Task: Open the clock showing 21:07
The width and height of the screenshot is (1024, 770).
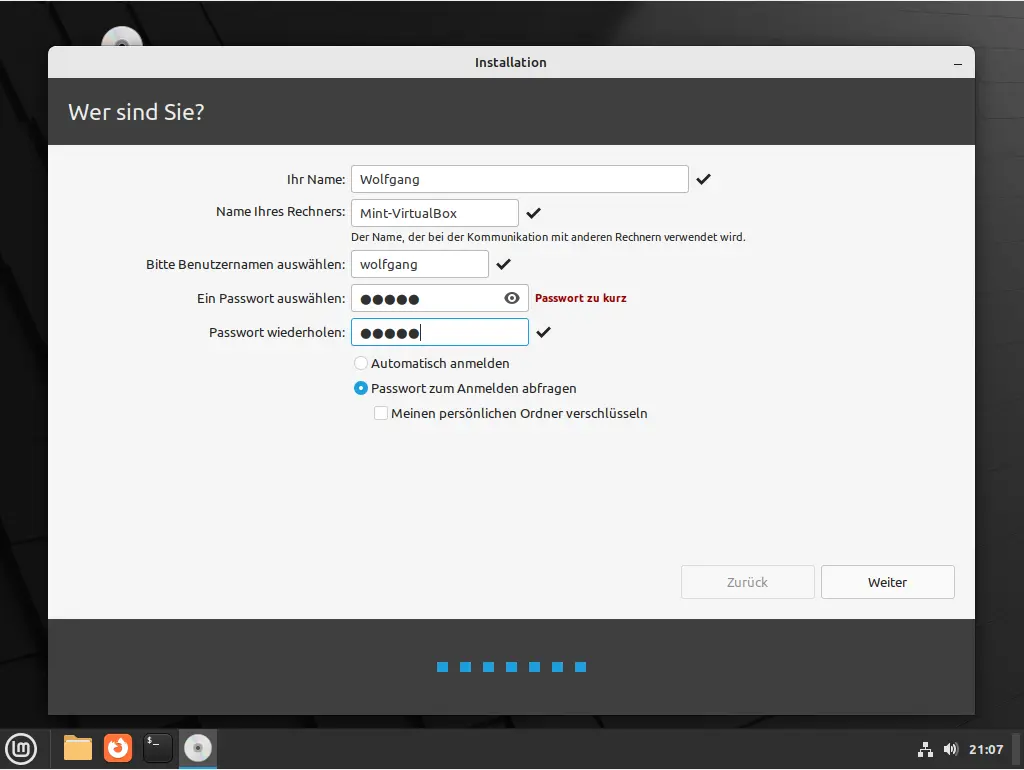Action: [986, 749]
